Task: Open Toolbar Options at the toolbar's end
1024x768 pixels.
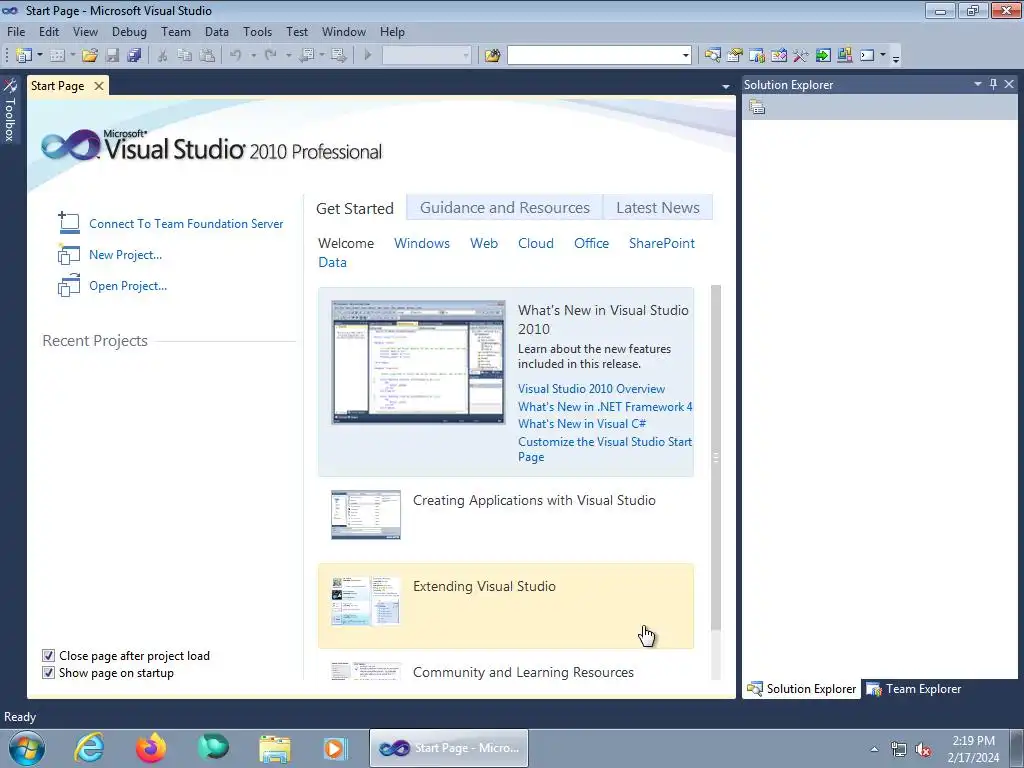Action: 896,59
